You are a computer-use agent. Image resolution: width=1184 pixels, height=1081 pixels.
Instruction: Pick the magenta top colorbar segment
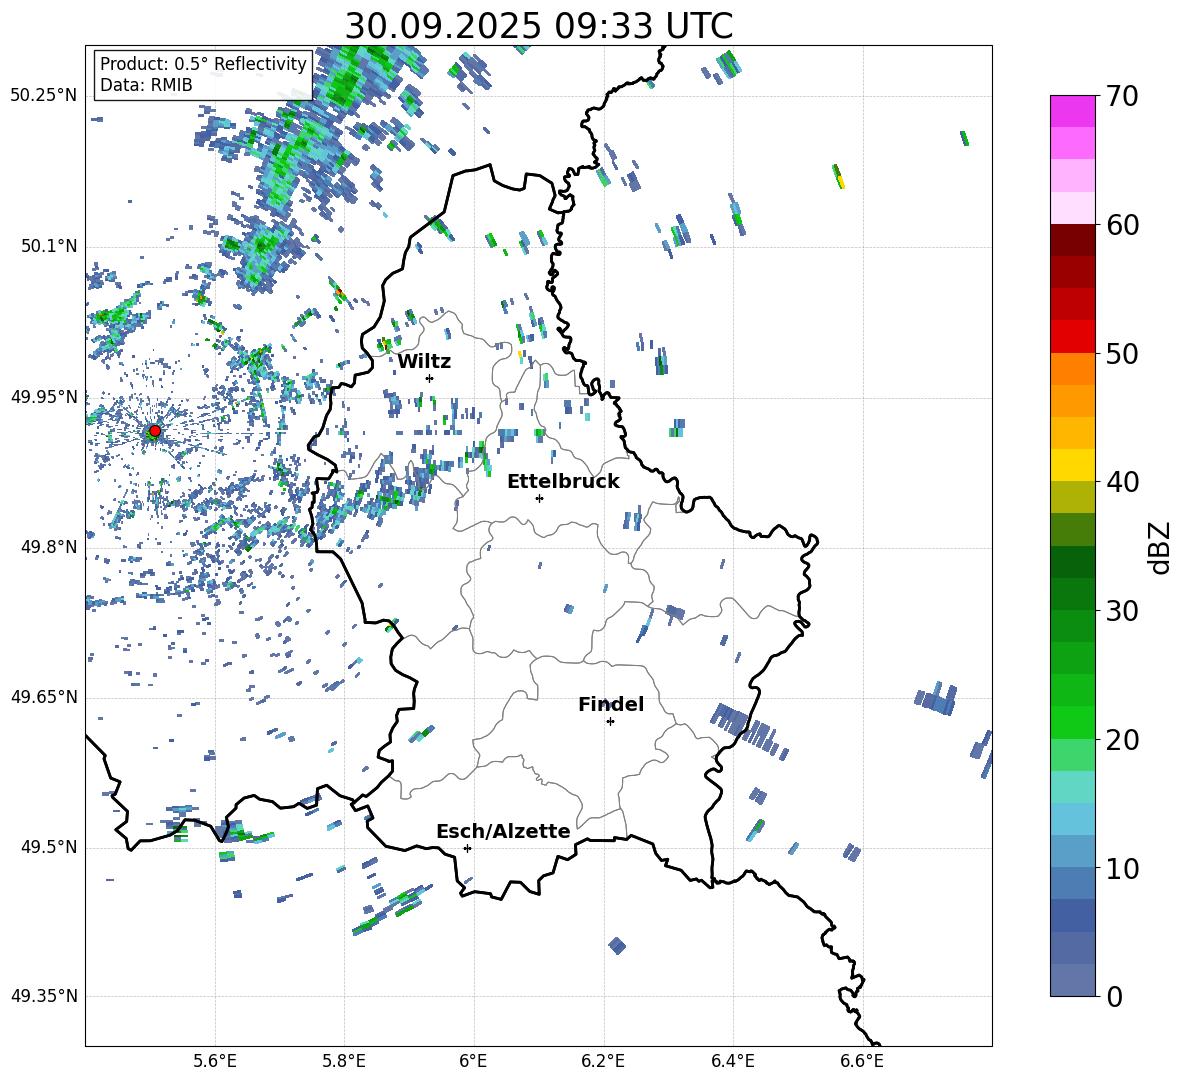(x=1072, y=112)
